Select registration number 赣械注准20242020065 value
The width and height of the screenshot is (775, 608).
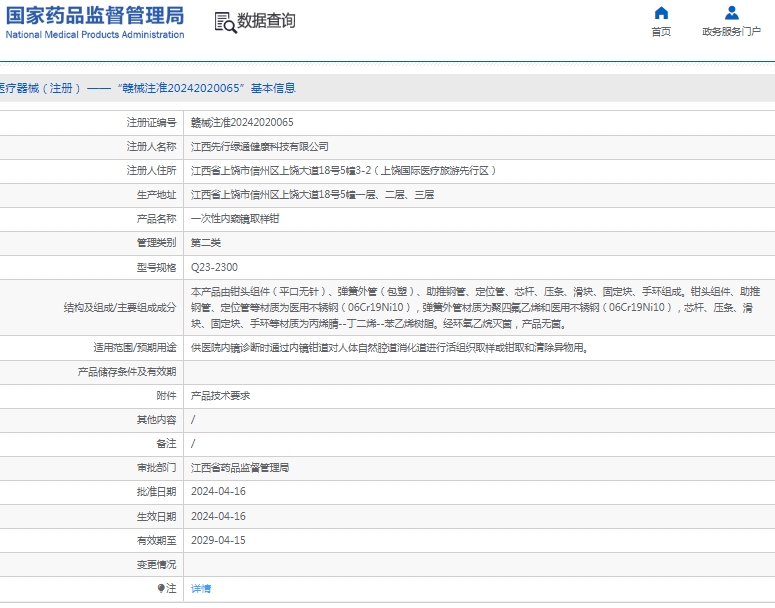(x=242, y=122)
